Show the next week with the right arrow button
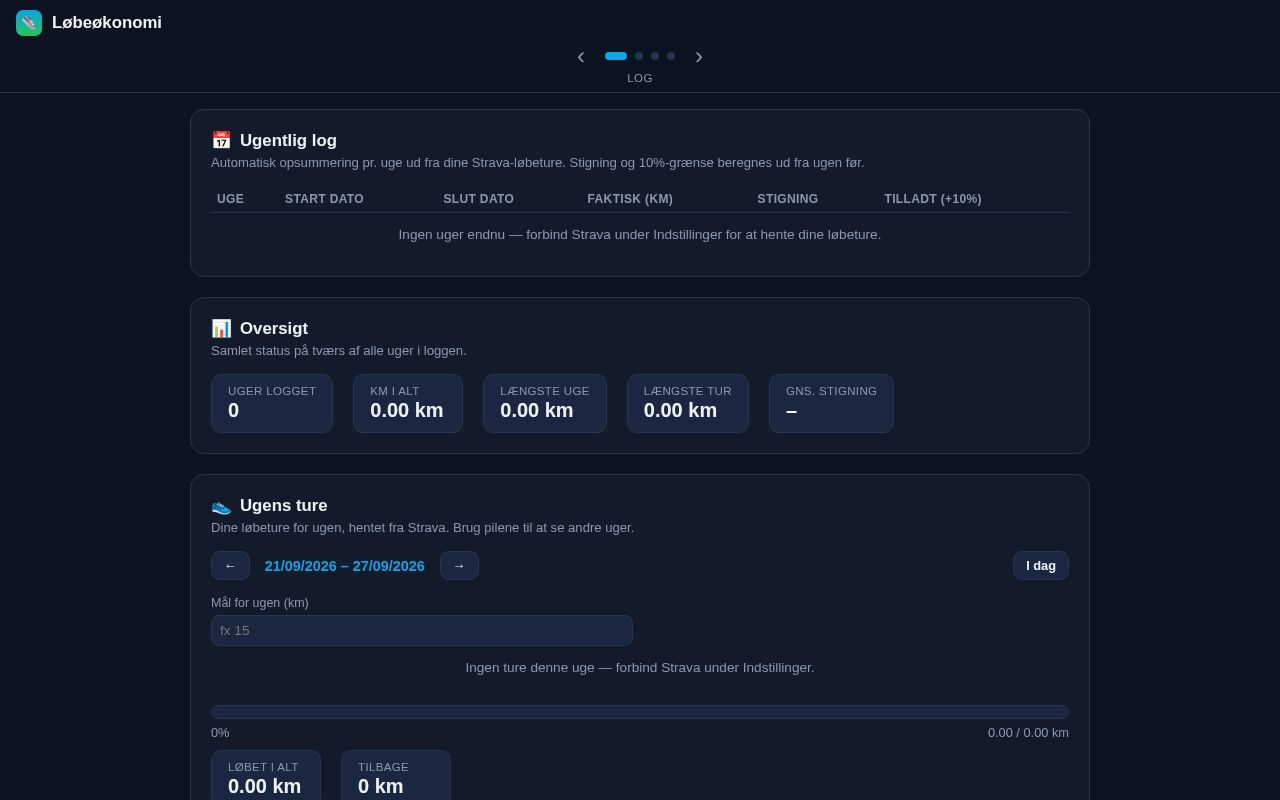Viewport: 1280px width, 800px height. click(x=459, y=566)
